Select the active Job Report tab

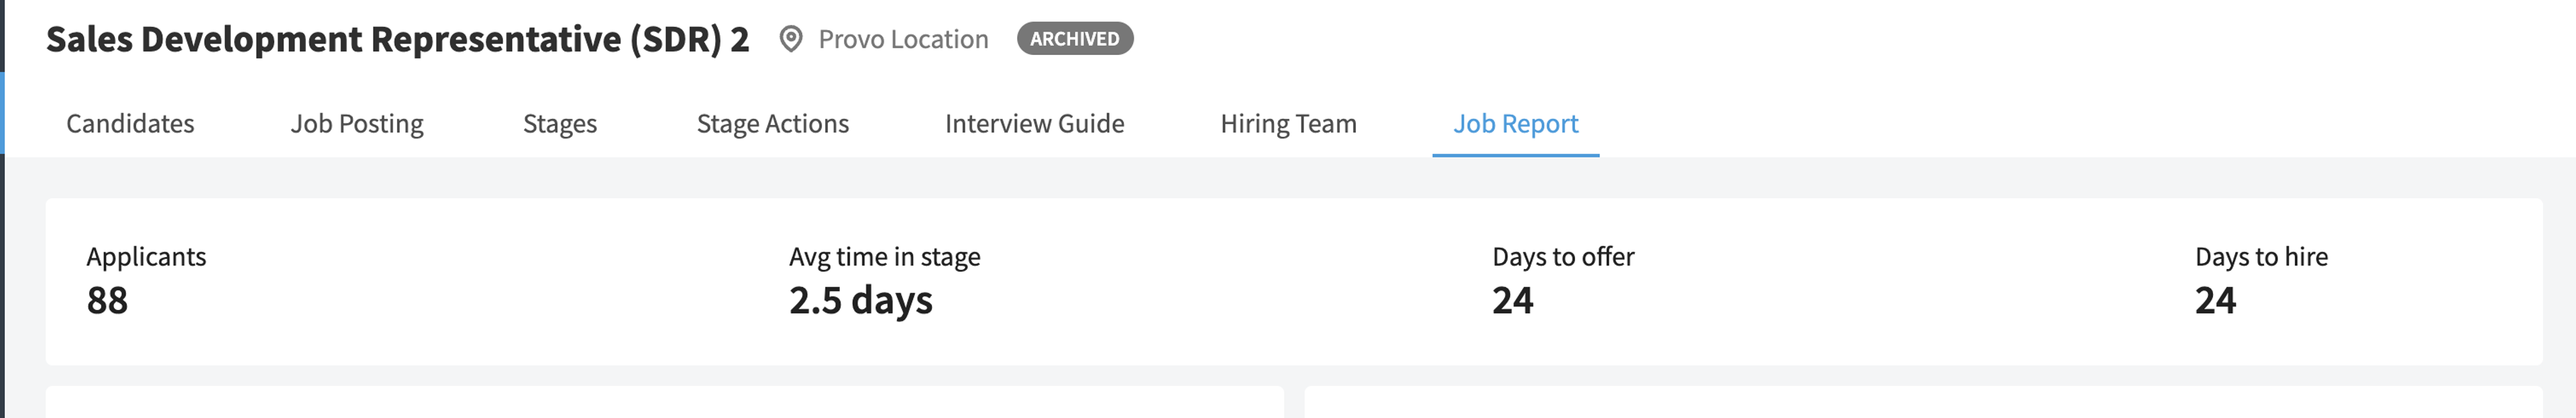pos(1515,123)
